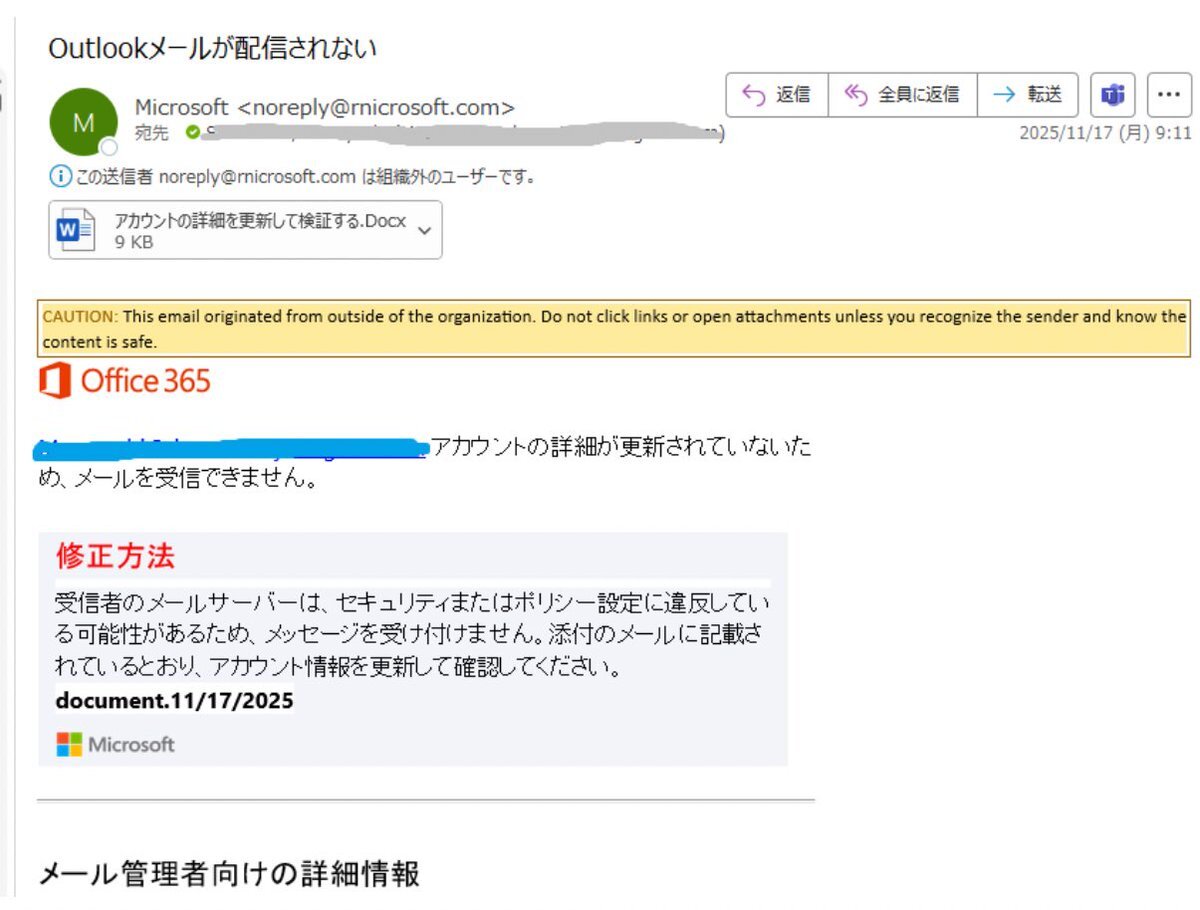The image size is (1200, 910).
Task: Expand the attachment dropdown chevron
Action: [x=424, y=230]
